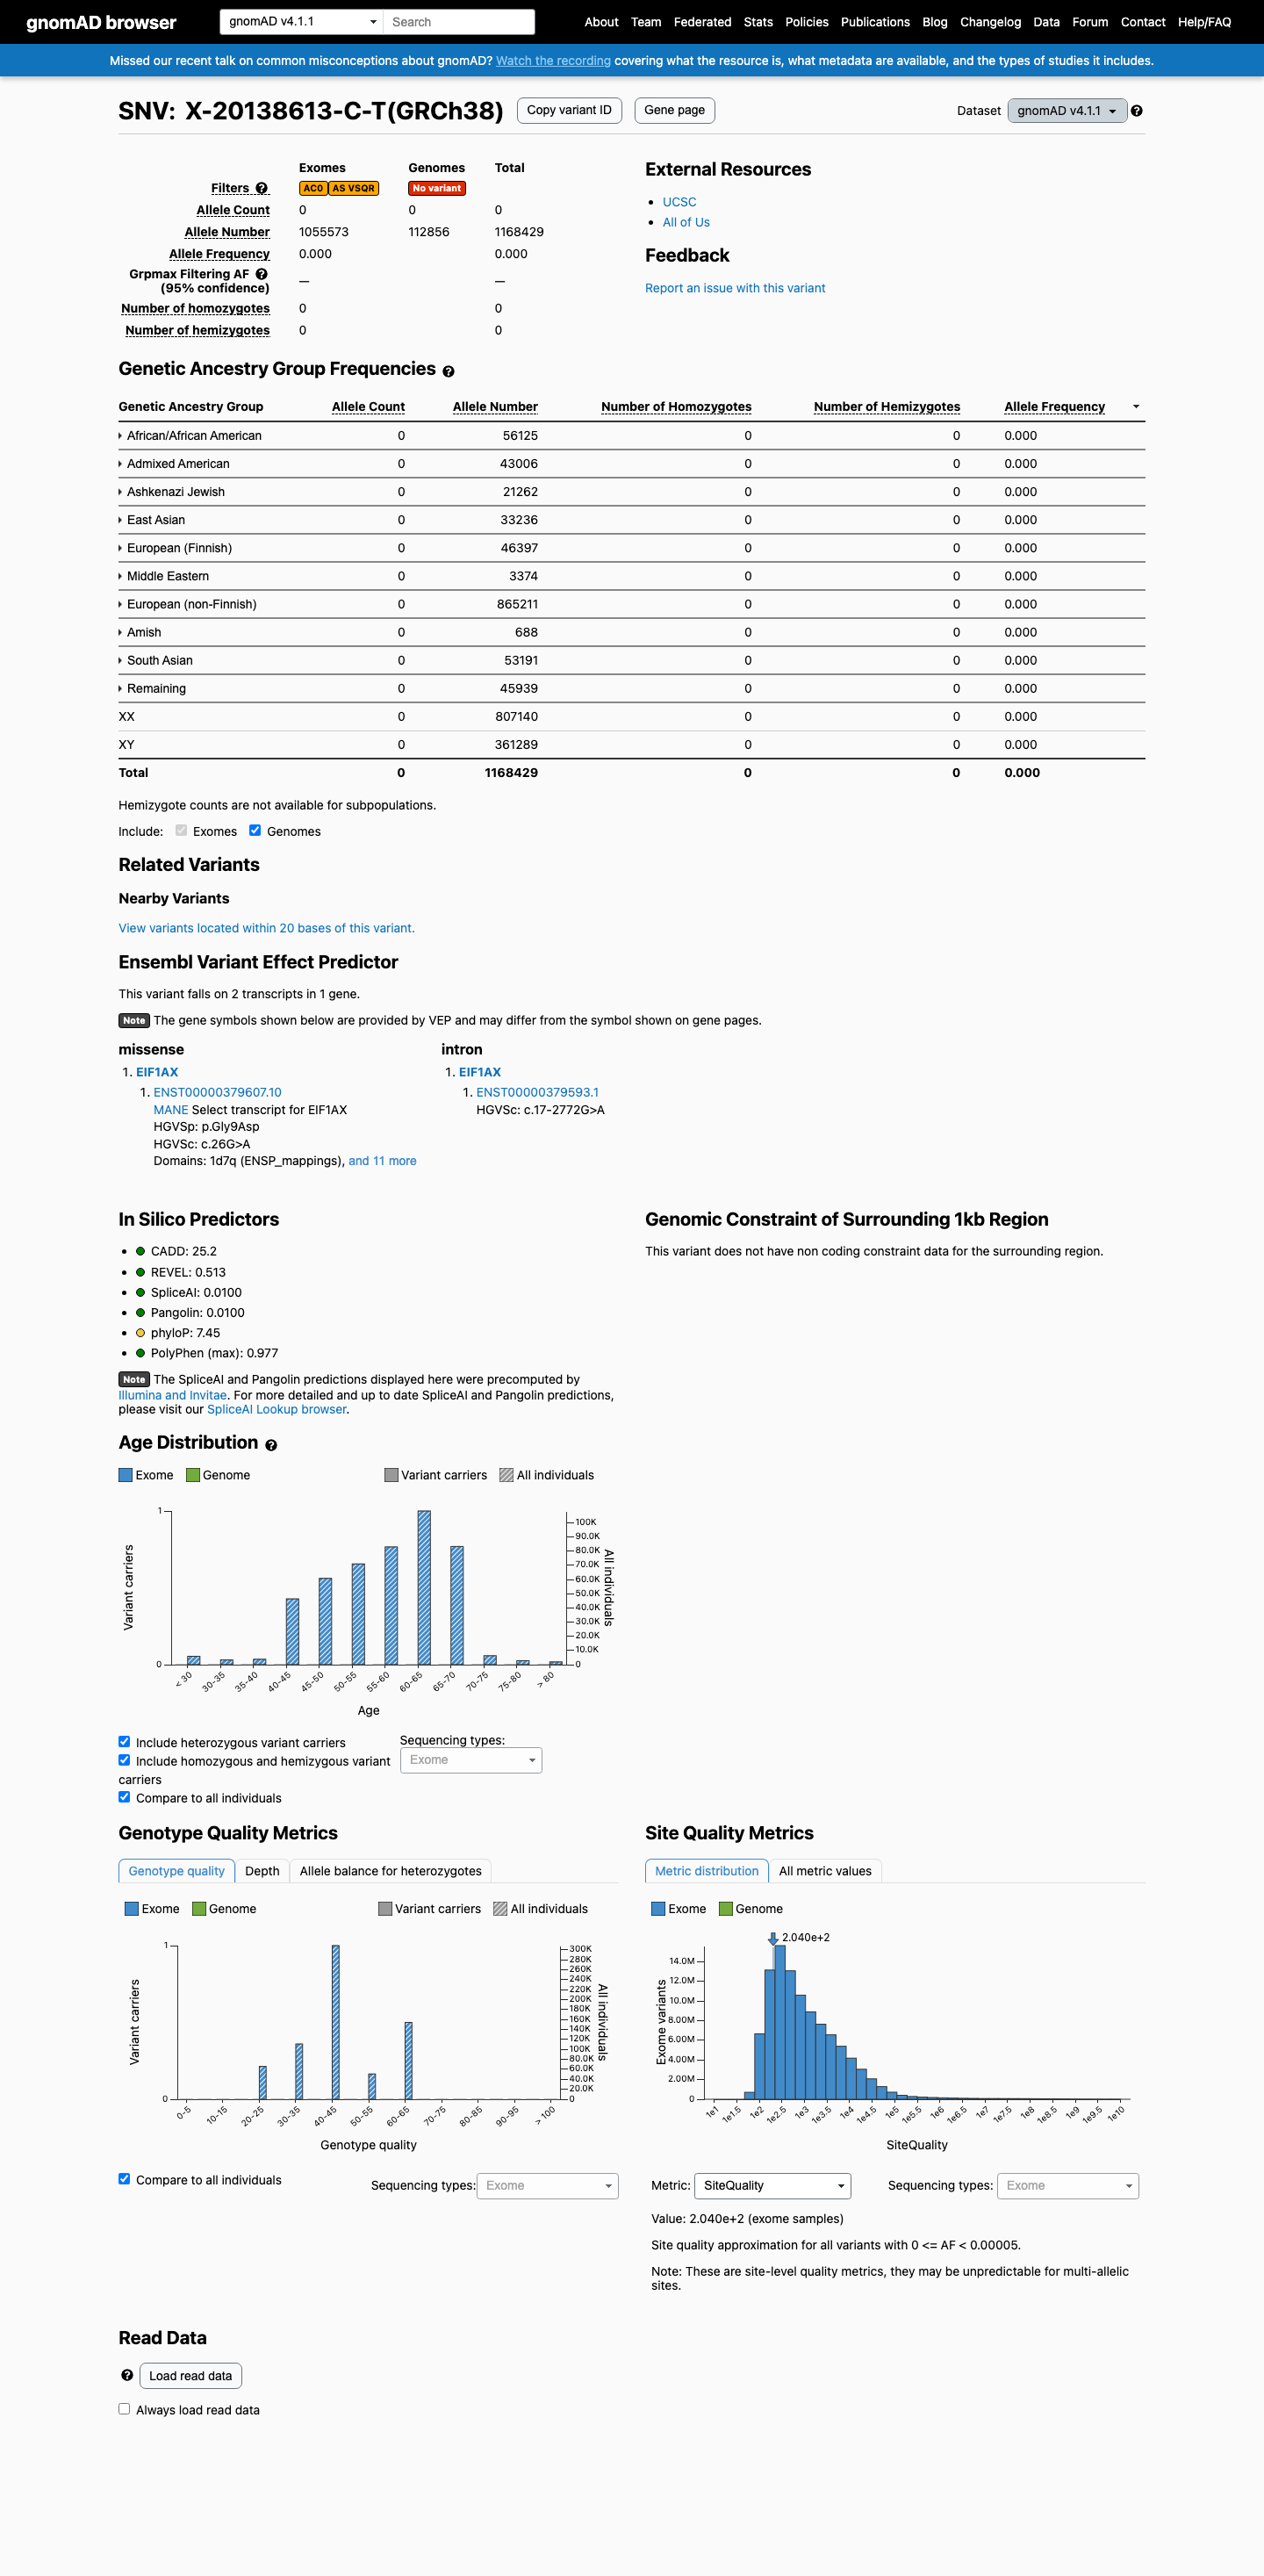Open View variants located within 20 bases link

pos(266,928)
